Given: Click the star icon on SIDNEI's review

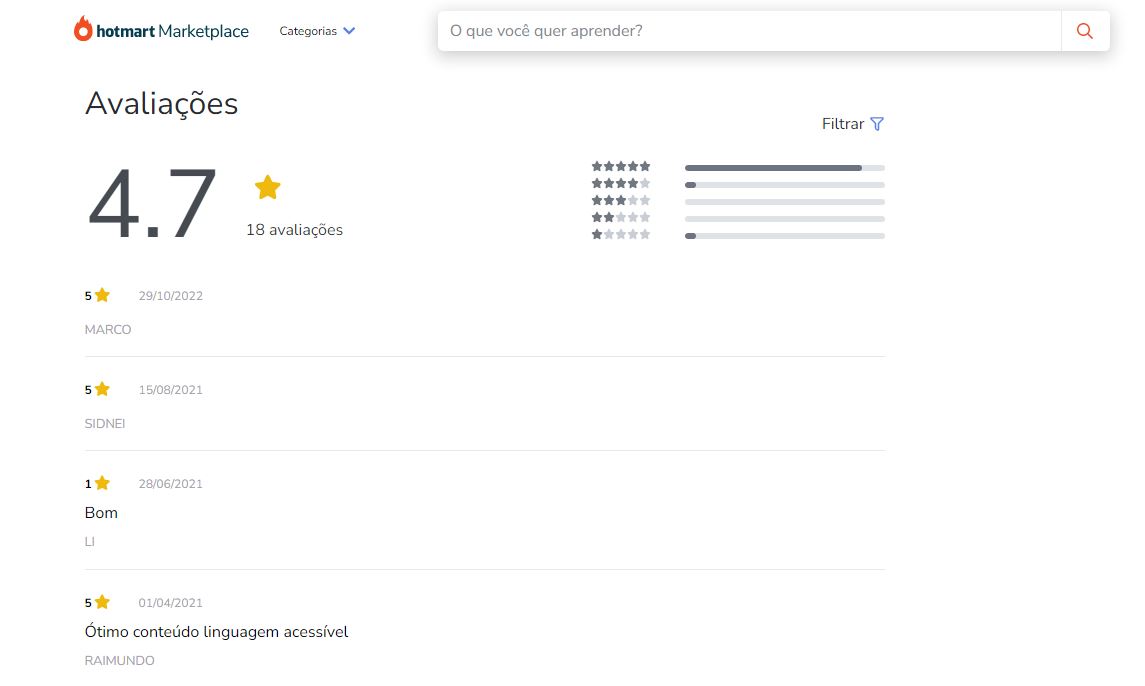Looking at the screenshot, I should tap(102, 389).
